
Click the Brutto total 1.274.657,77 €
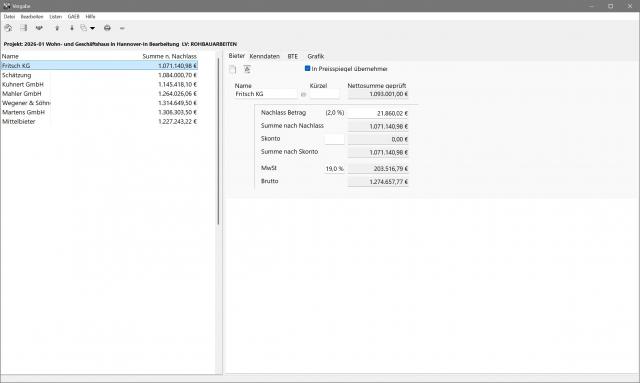378,182
